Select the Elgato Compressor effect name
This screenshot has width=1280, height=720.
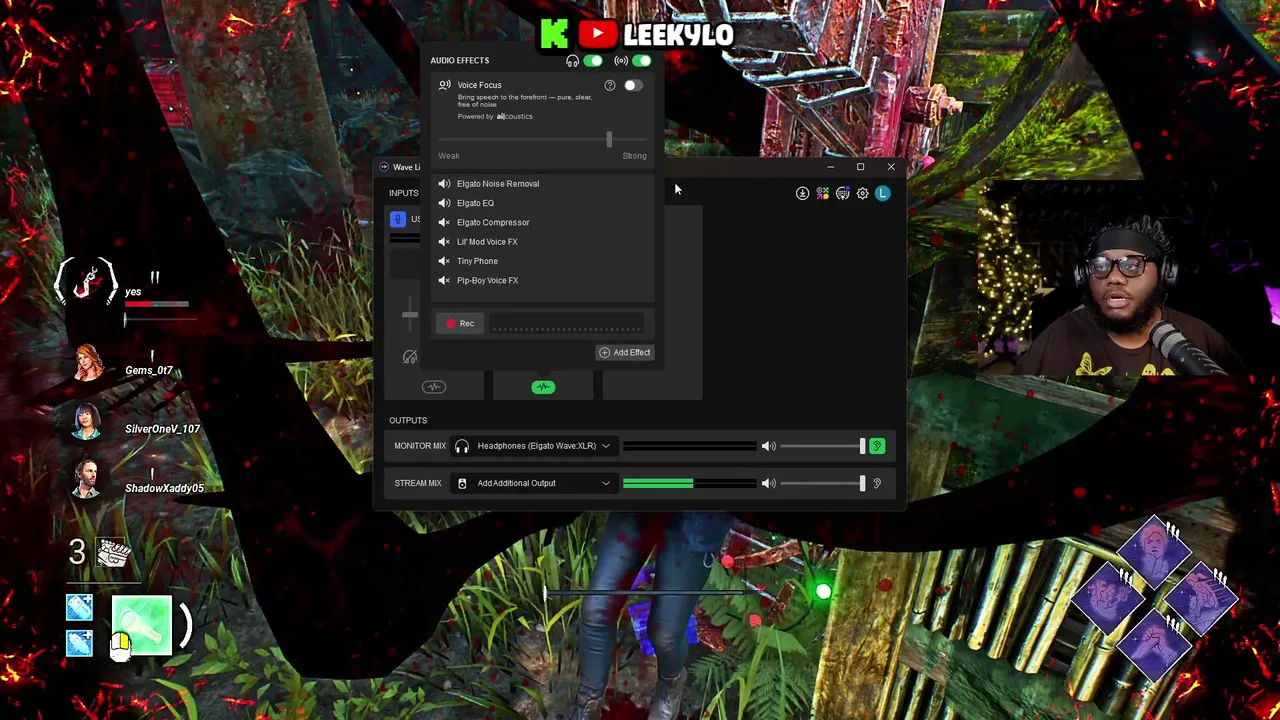(493, 222)
